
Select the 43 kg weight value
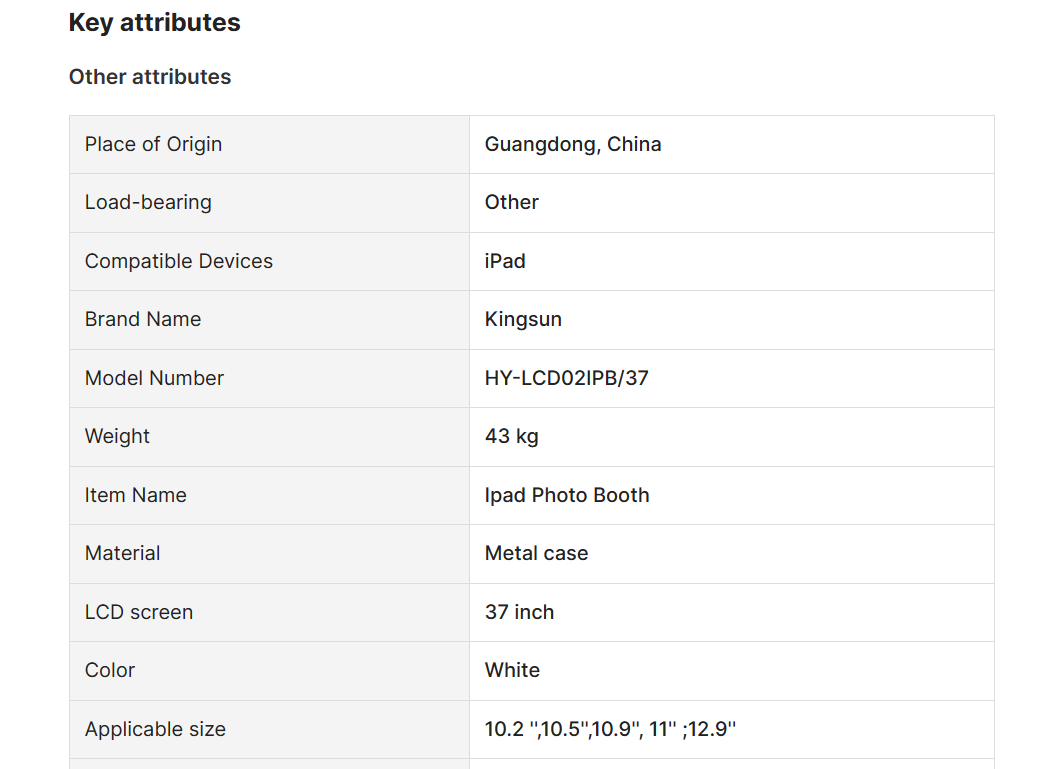(x=512, y=436)
